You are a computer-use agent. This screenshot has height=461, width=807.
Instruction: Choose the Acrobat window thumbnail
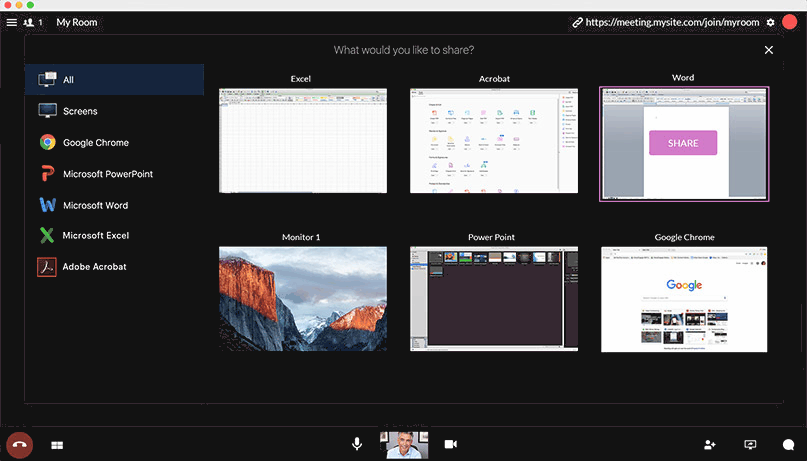click(494, 141)
